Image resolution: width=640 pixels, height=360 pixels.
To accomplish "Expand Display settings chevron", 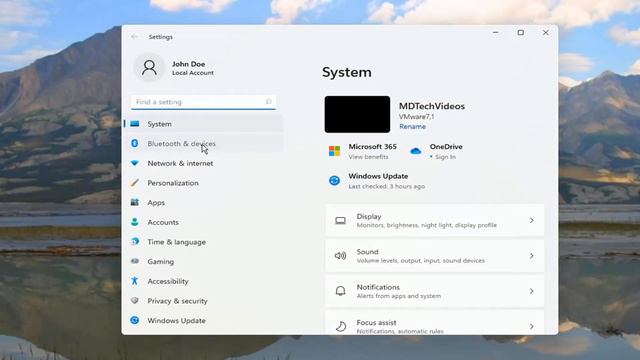I will pyautogui.click(x=531, y=220).
